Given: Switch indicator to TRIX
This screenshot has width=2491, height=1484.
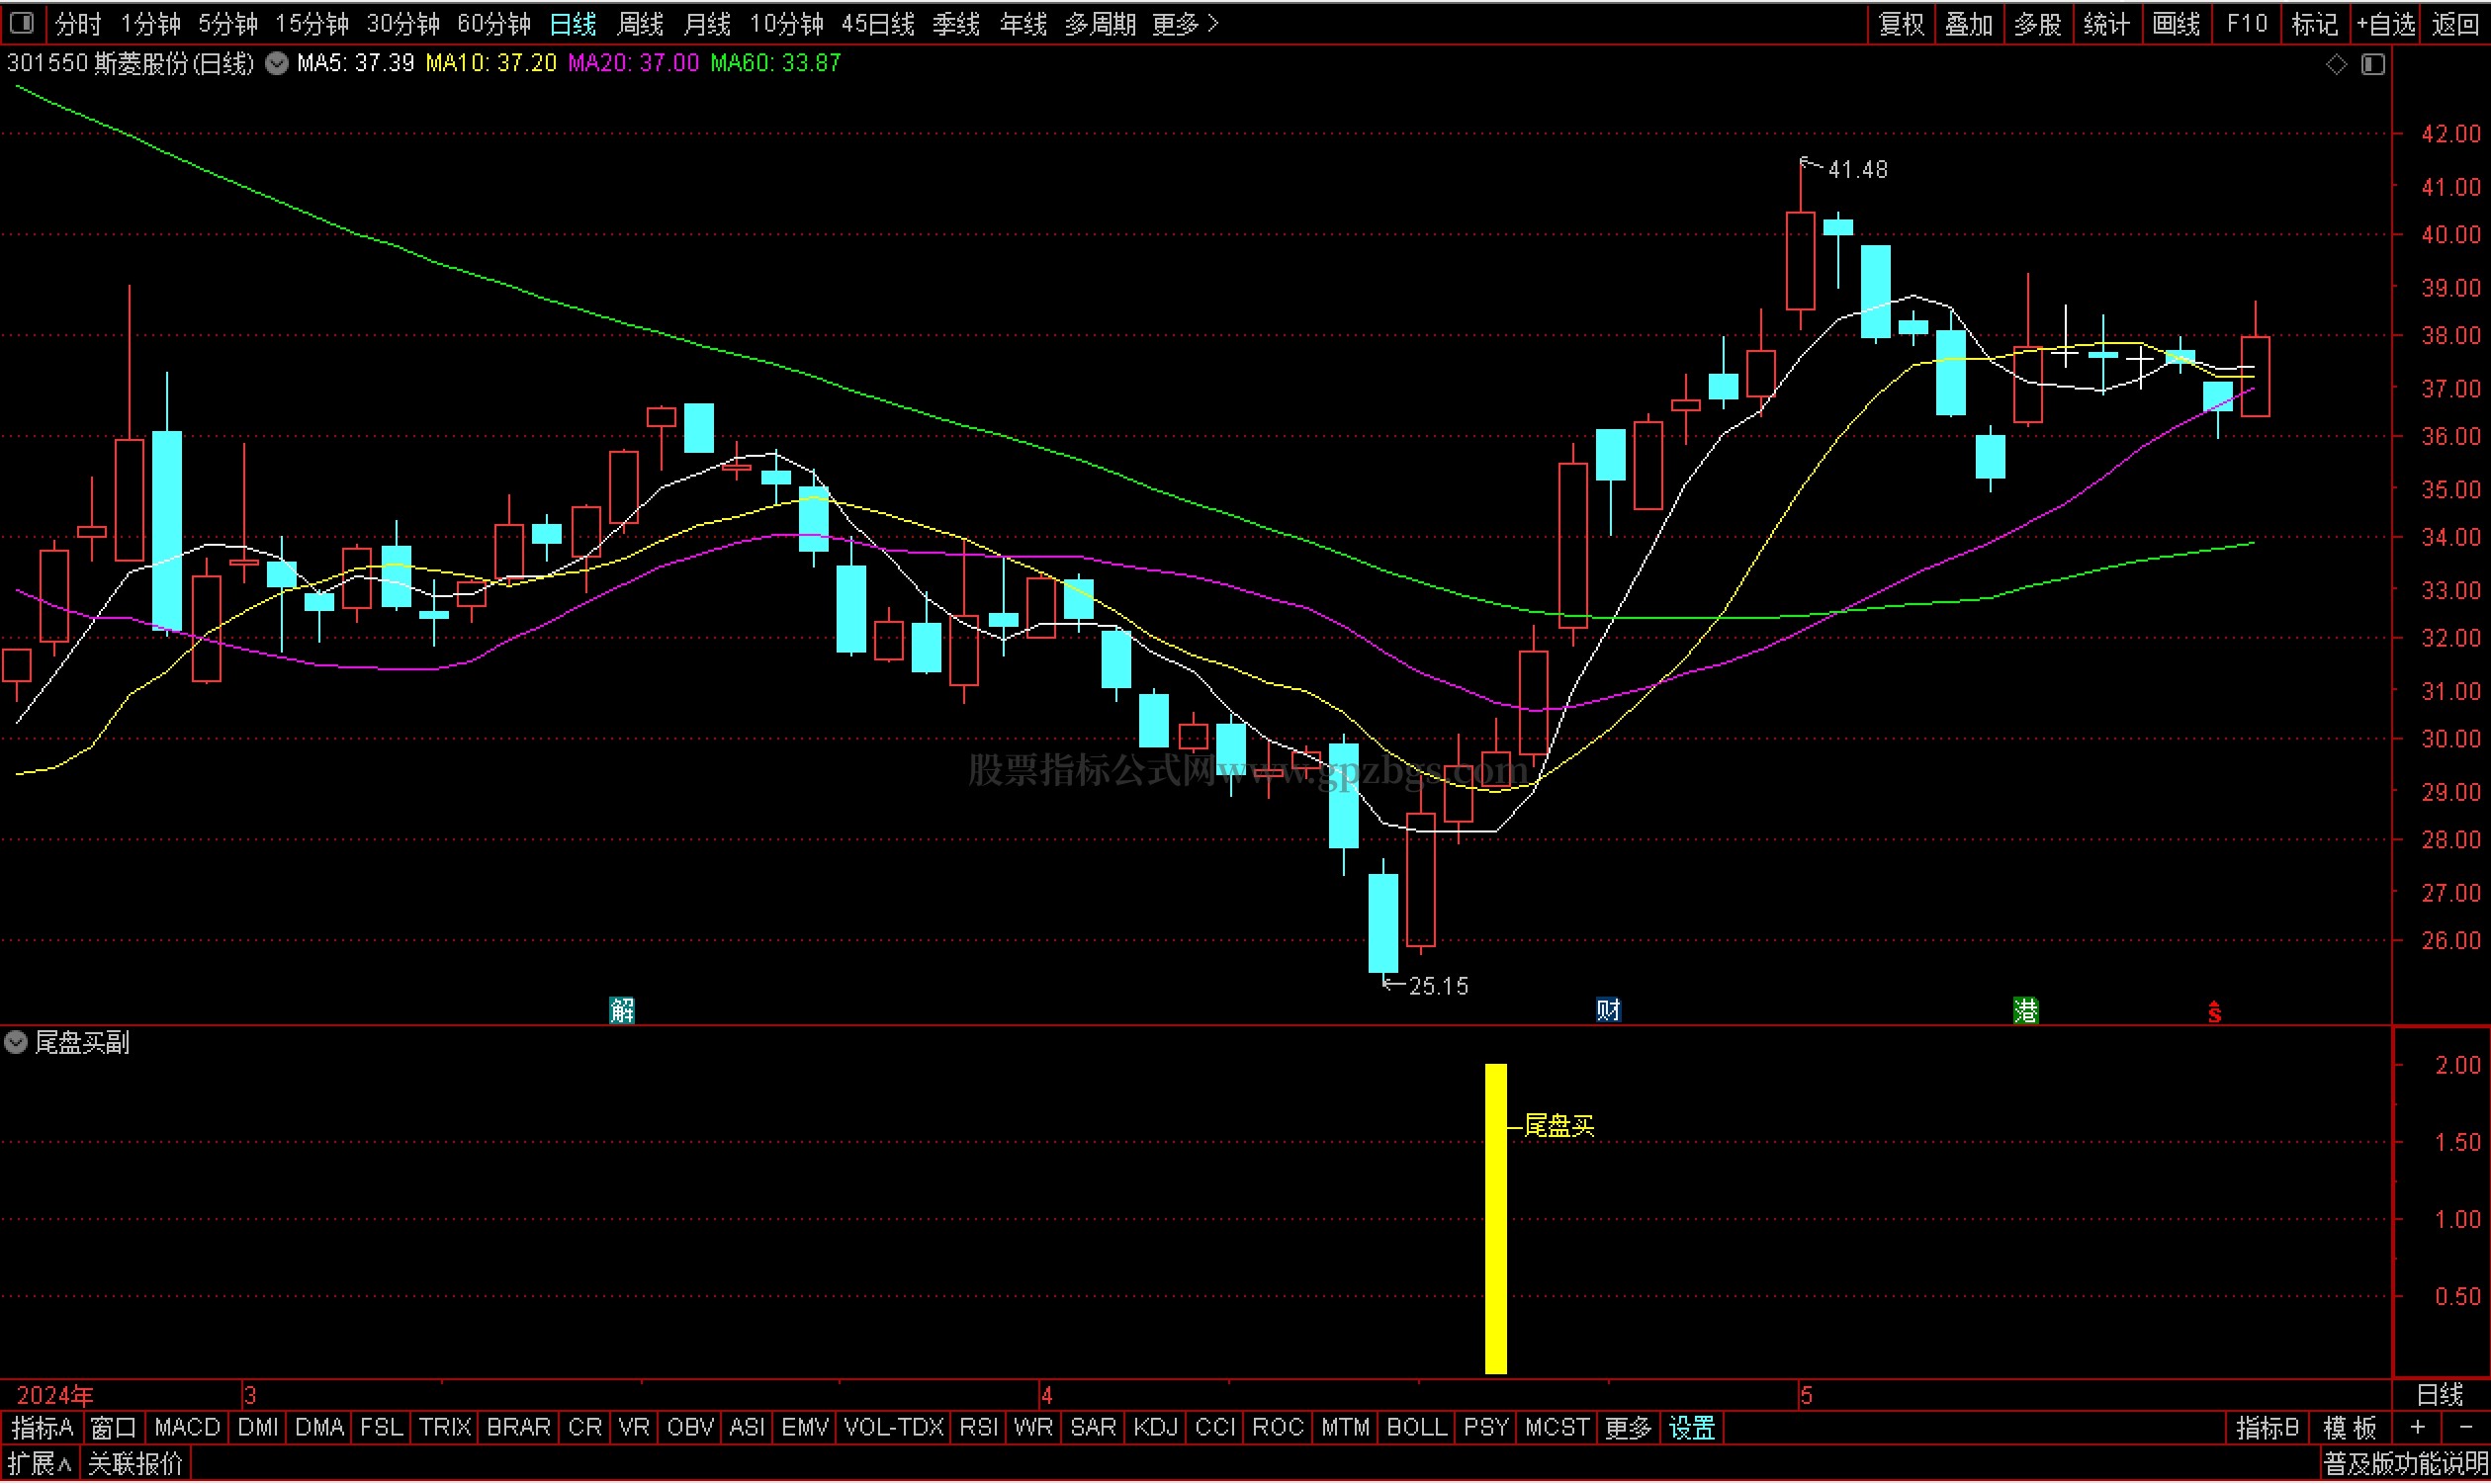Looking at the screenshot, I should [445, 1428].
